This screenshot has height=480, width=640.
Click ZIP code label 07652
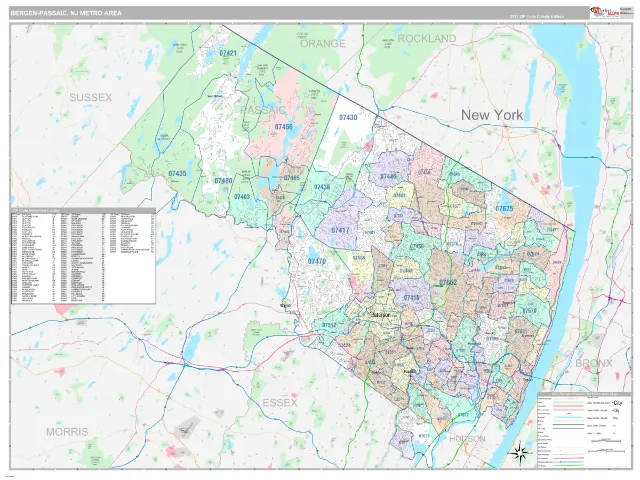tap(448, 282)
